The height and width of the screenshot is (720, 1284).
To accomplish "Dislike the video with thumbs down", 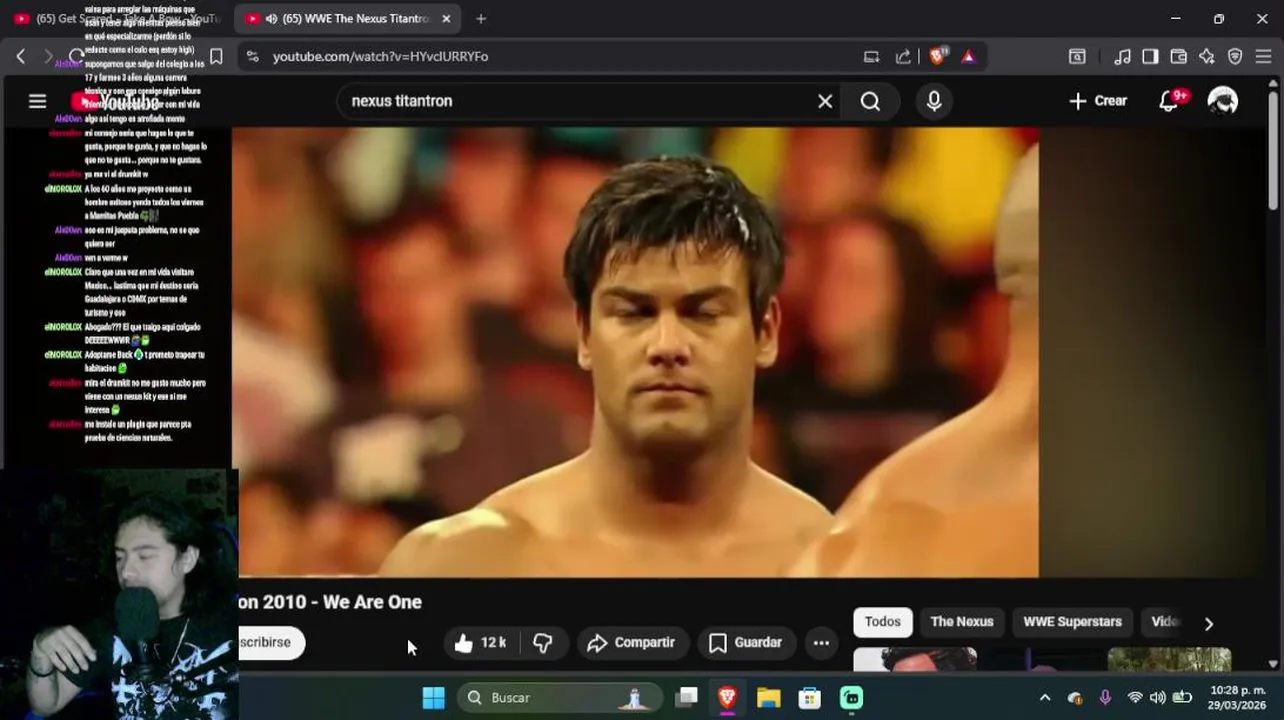I will click(543, 643).
